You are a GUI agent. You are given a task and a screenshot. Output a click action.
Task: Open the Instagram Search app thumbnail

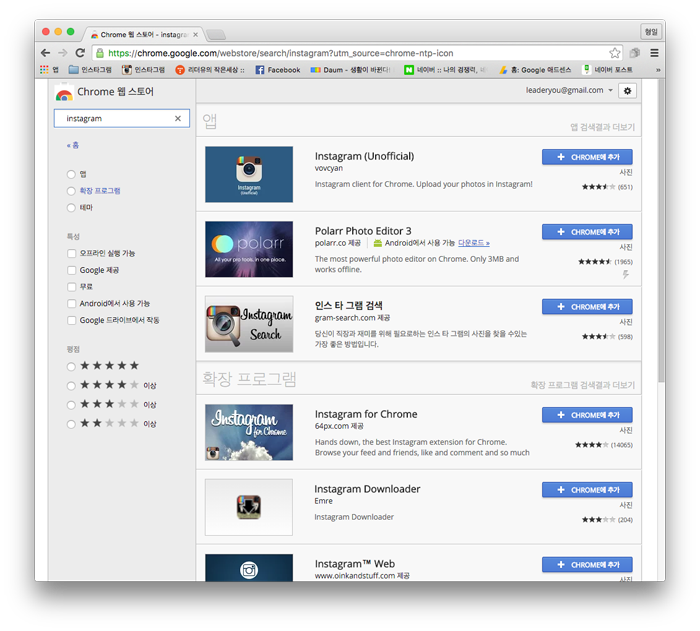click(x=249, y=324)
